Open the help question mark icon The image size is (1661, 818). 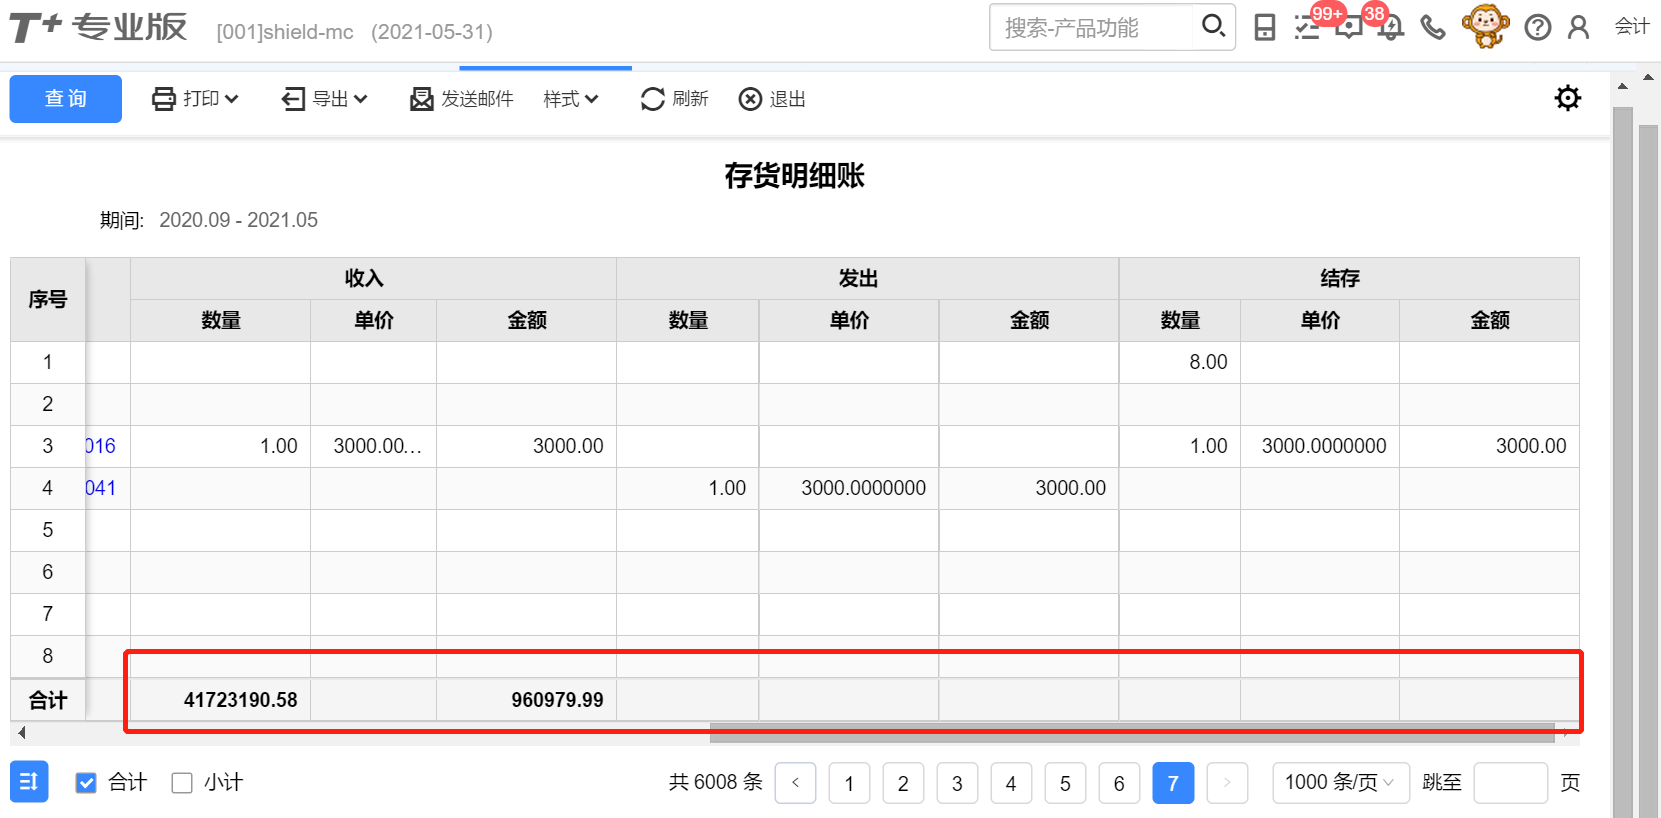click(x=1538, y=28)
